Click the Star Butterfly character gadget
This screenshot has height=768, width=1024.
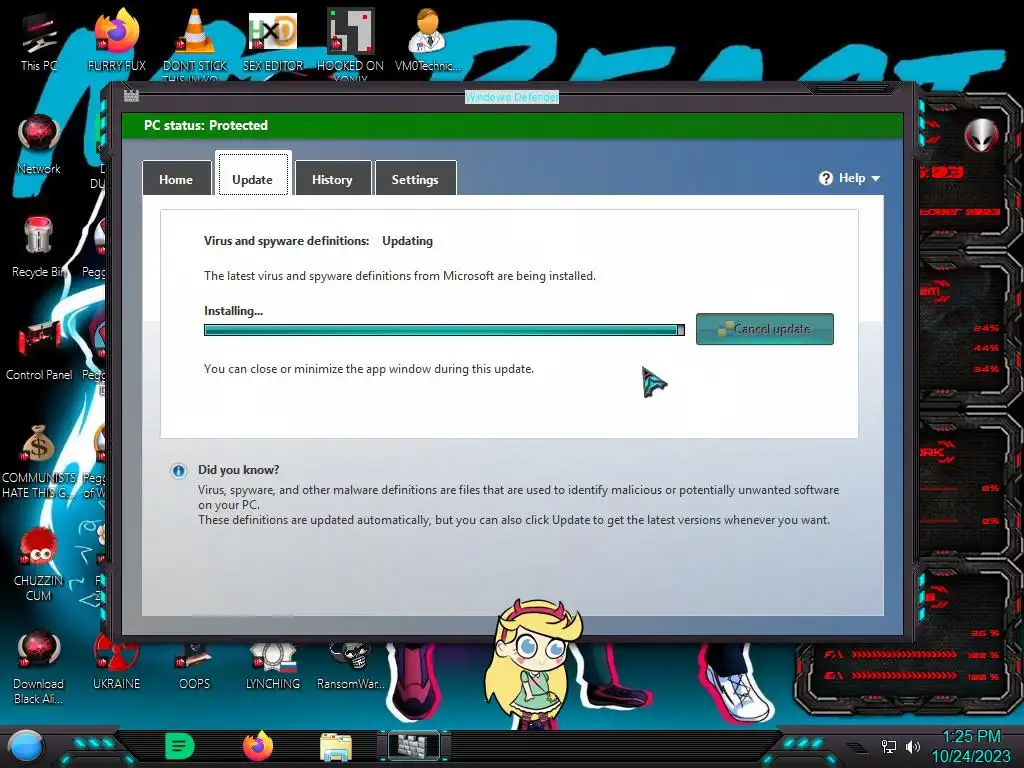536,663
